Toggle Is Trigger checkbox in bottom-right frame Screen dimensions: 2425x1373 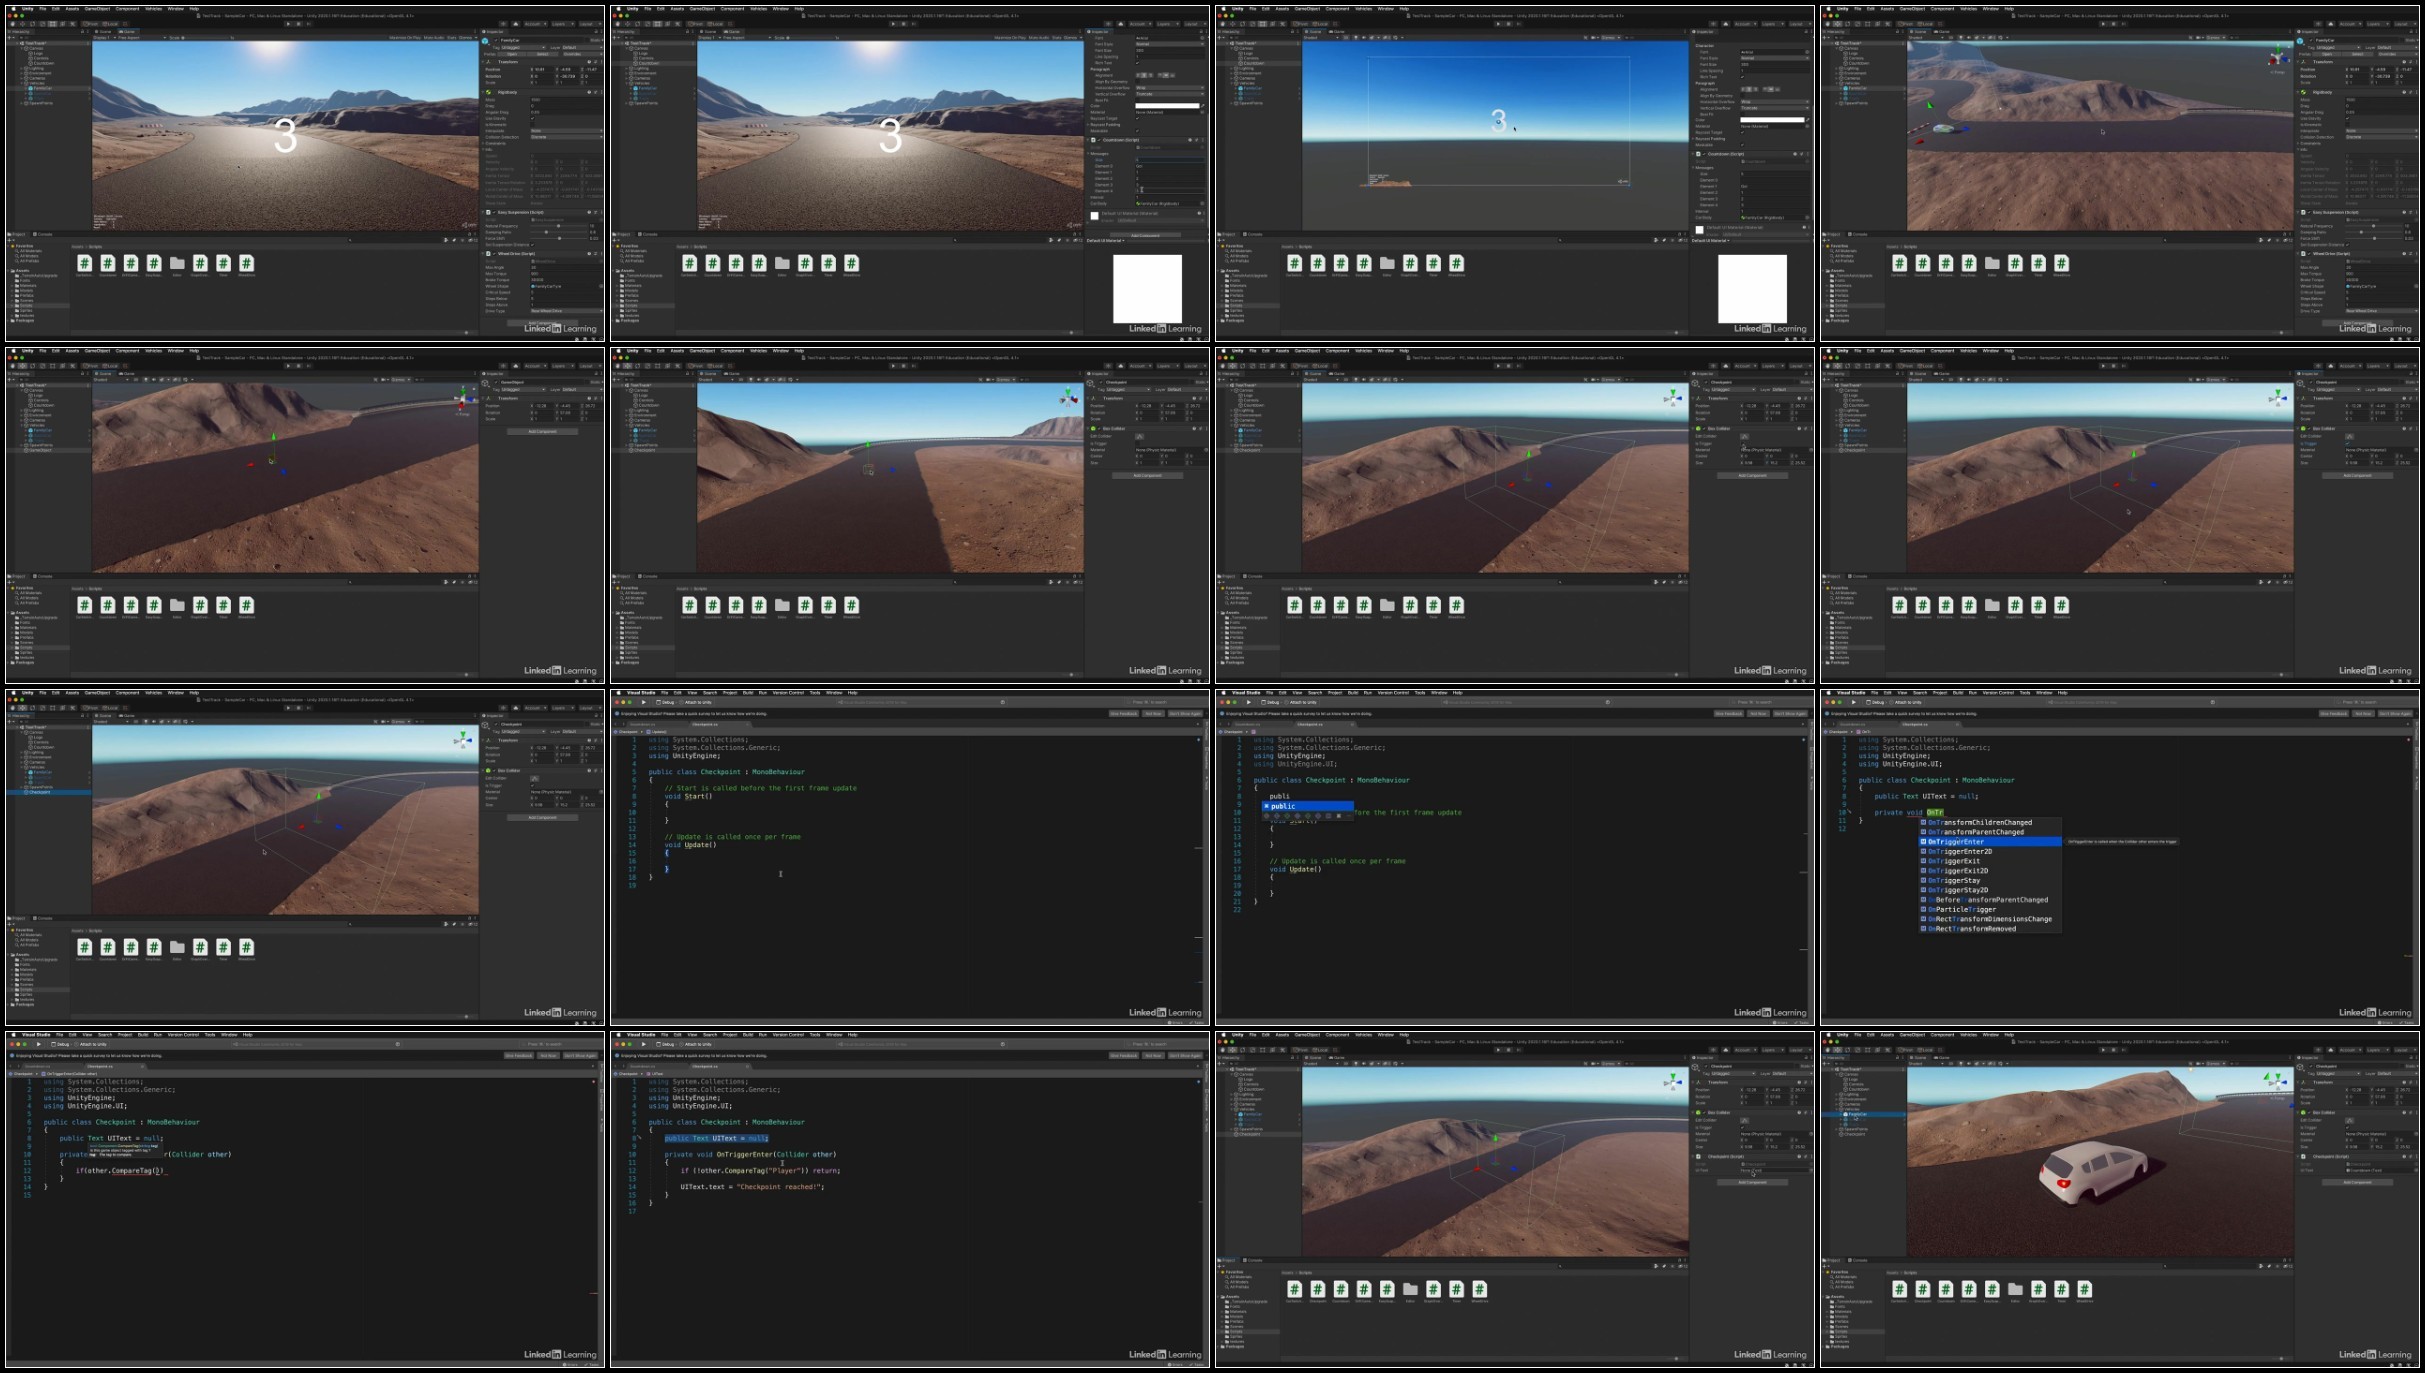pos(2347,1127)
